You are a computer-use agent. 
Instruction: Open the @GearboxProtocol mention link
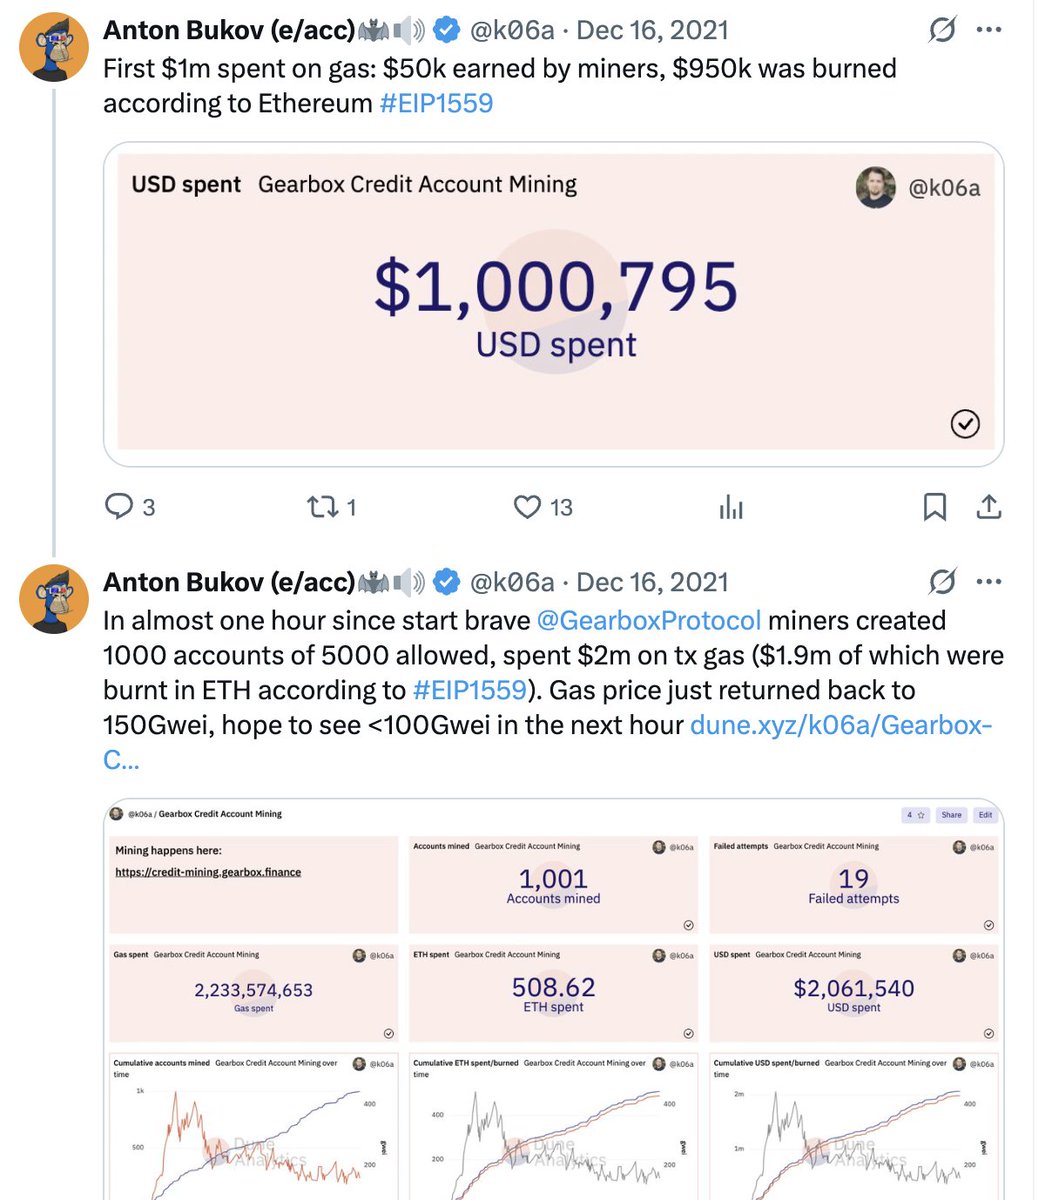click(x=649, y=620)
